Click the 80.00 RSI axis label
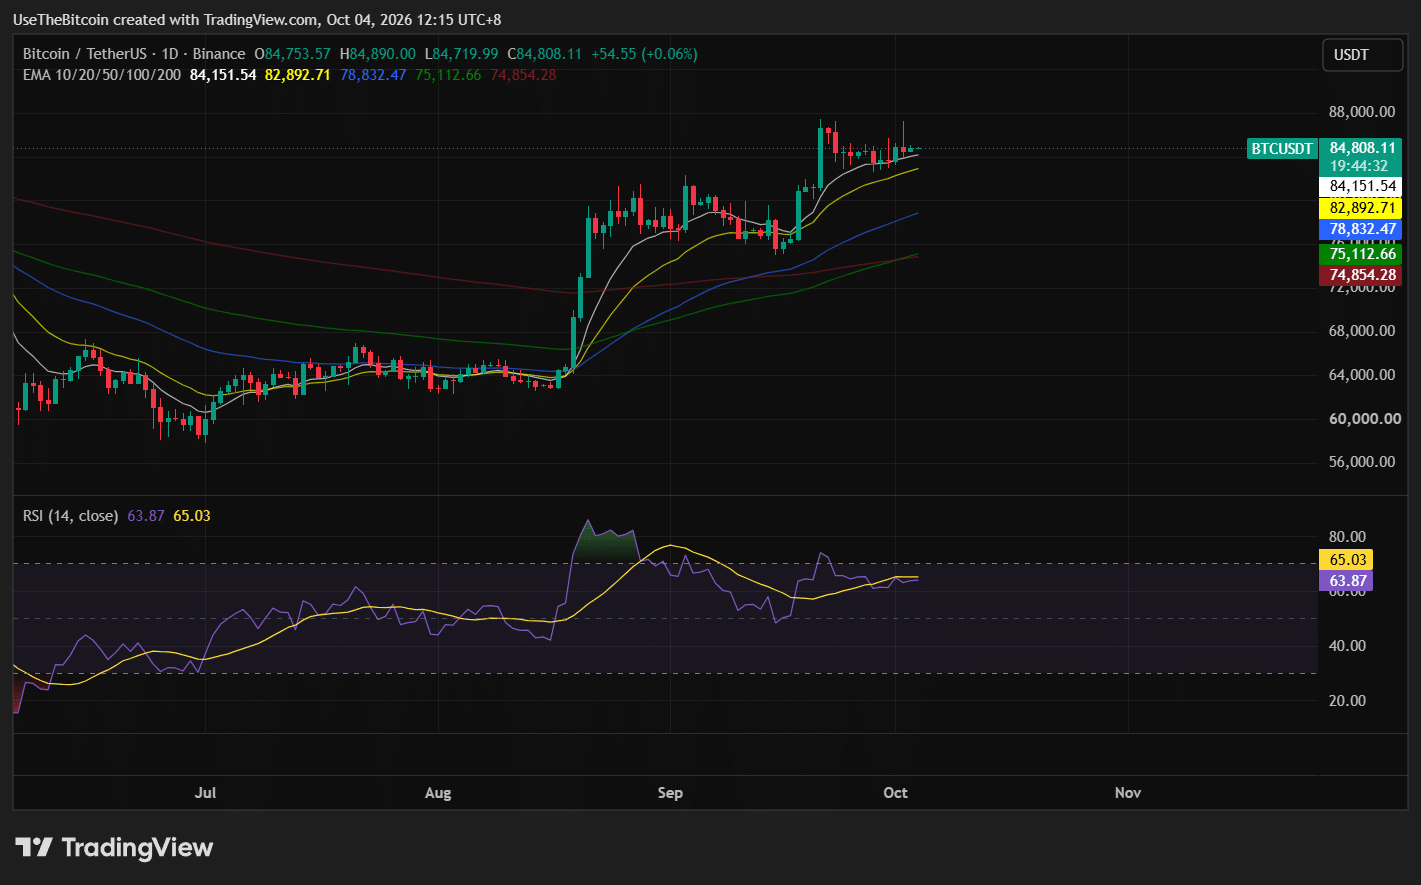1421x885 pixels. pyautogui.click(x=1348, y=537)
